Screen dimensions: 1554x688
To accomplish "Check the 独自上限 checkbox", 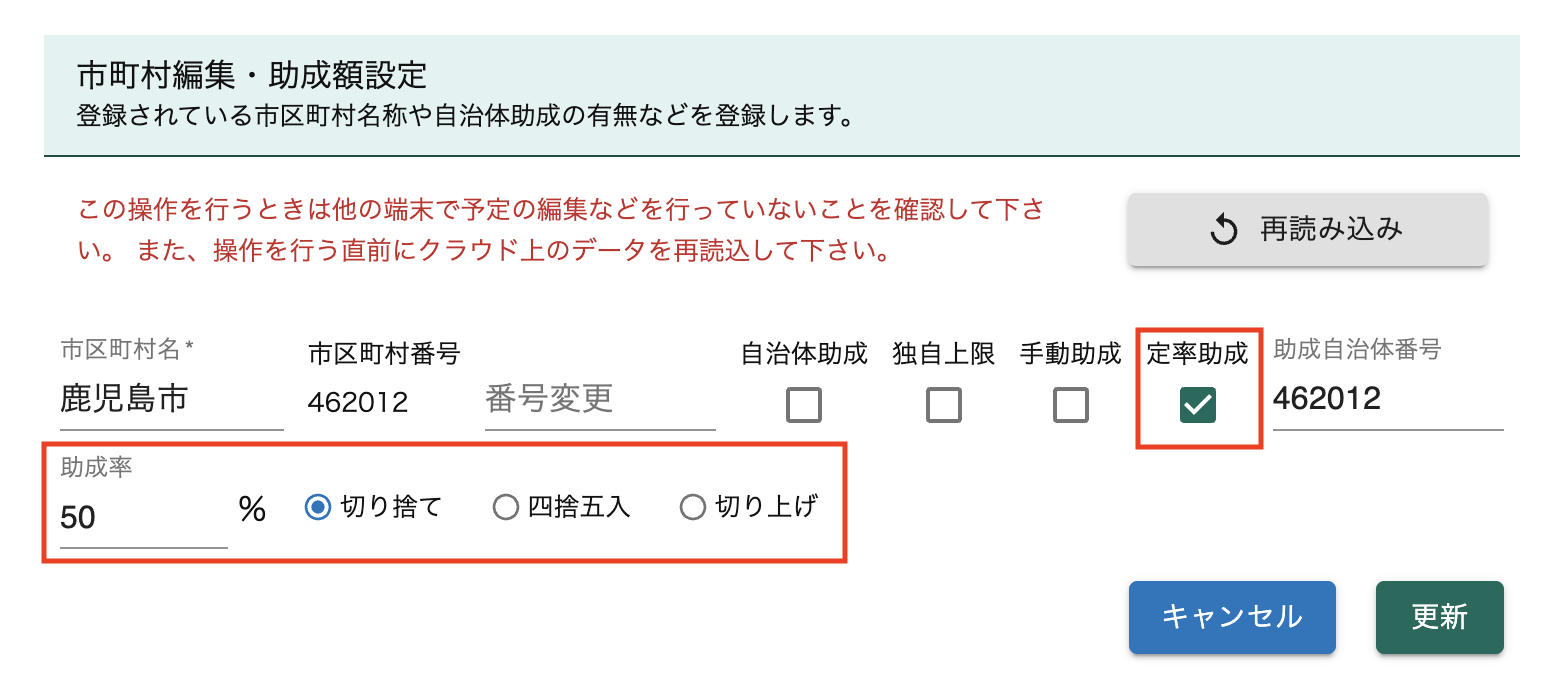I will click(943, 405).
